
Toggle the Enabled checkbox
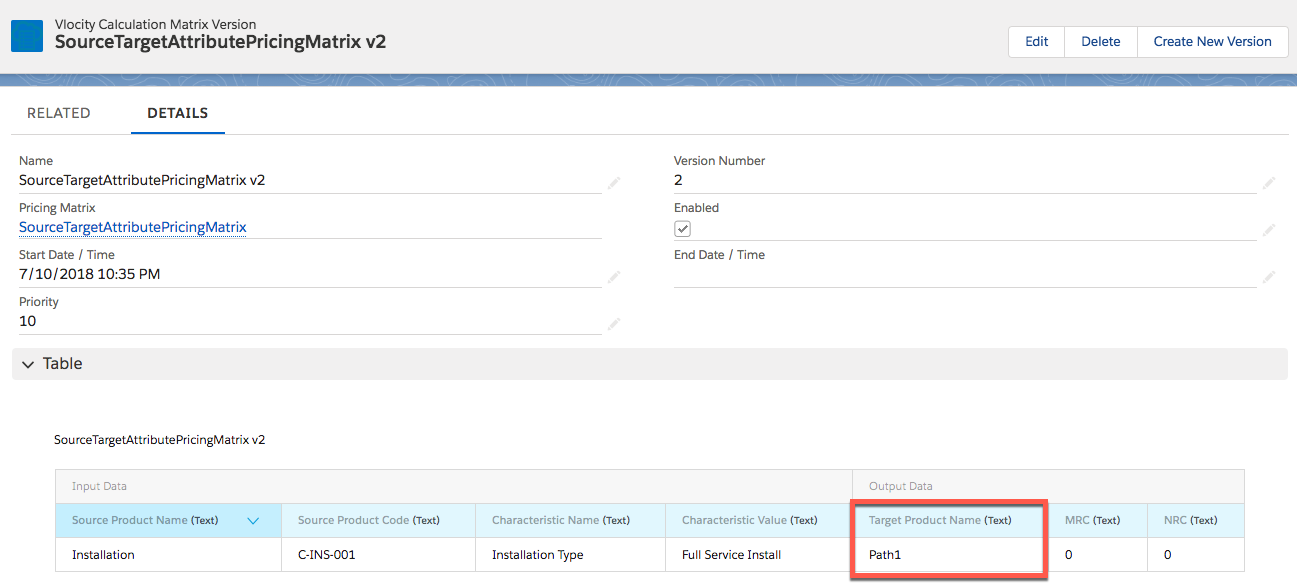(683, 228)
